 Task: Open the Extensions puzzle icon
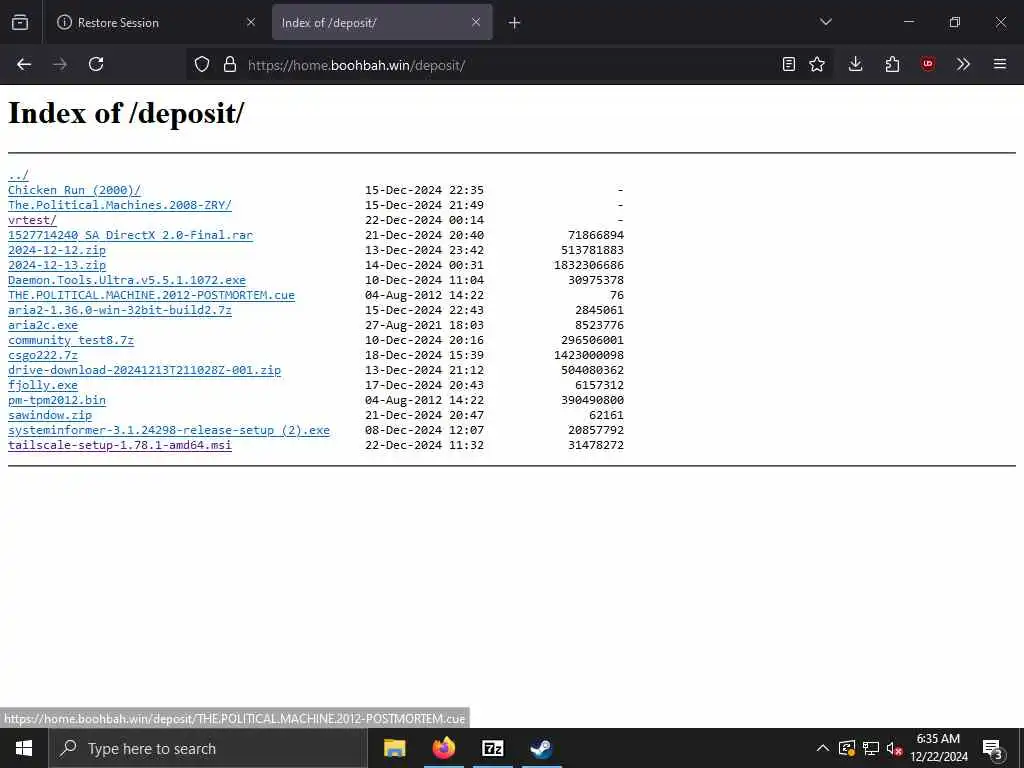tap(892, 64)
